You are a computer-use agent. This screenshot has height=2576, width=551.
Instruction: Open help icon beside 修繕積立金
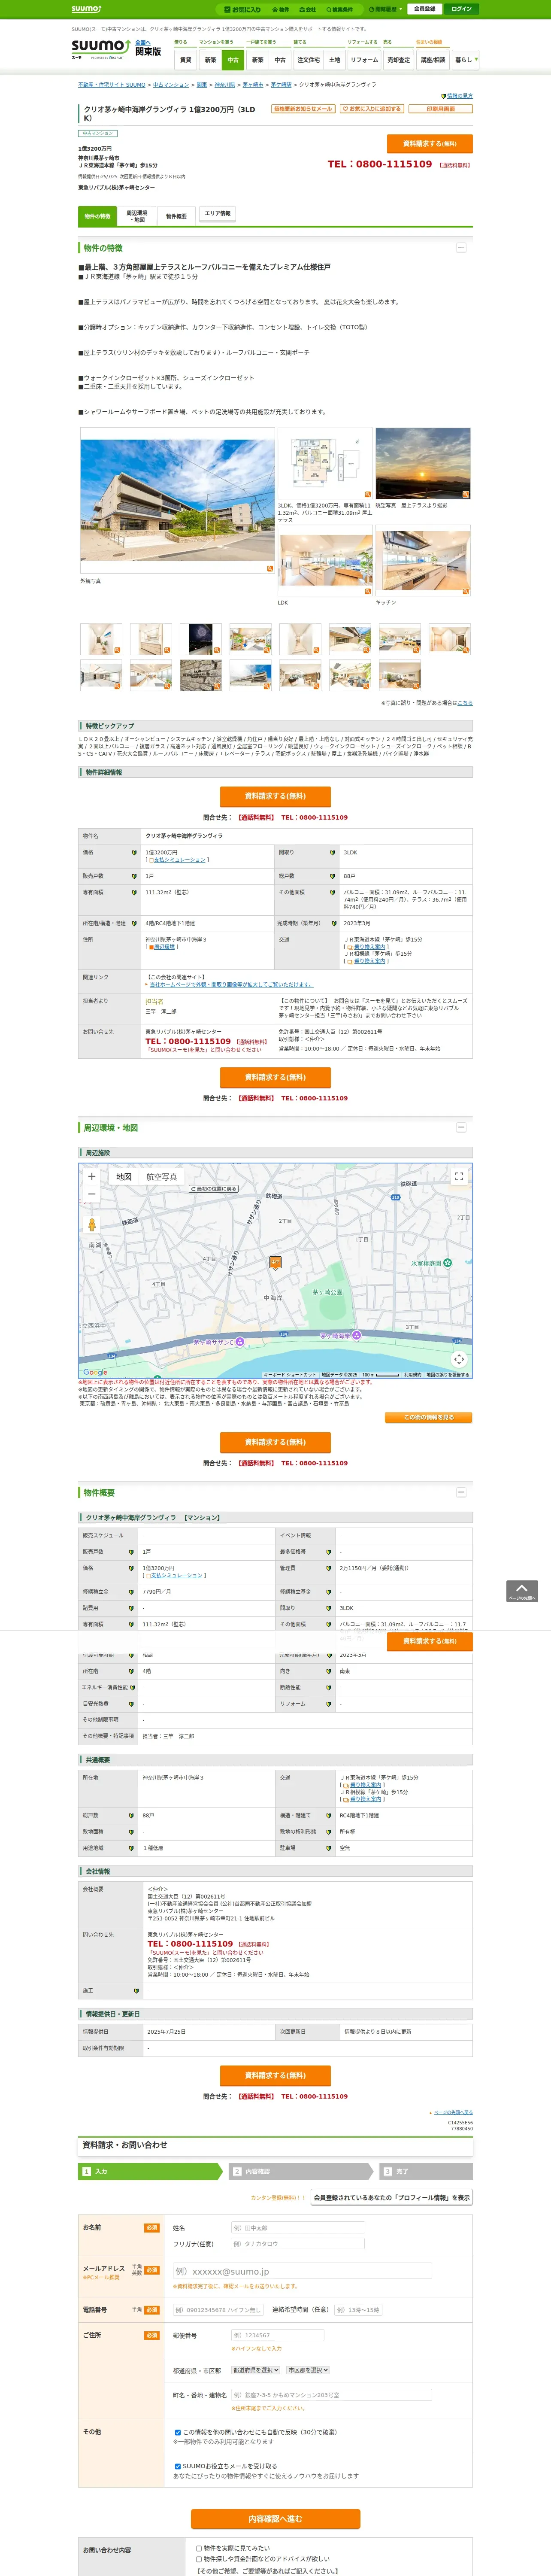pos(131,1591)
